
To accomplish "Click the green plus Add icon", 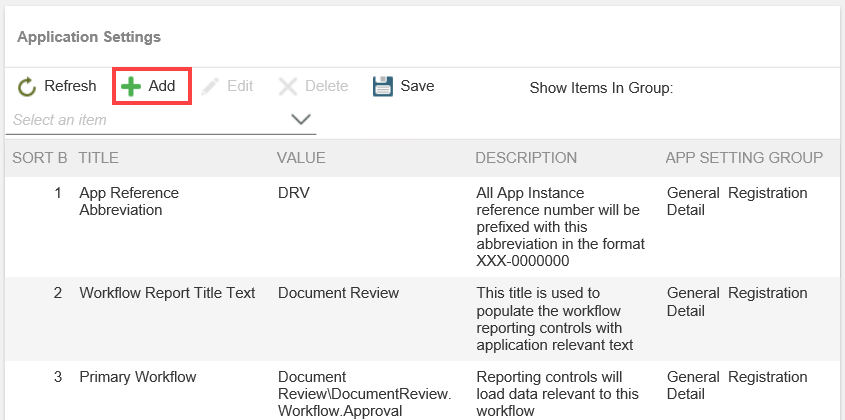I will 131,87.
